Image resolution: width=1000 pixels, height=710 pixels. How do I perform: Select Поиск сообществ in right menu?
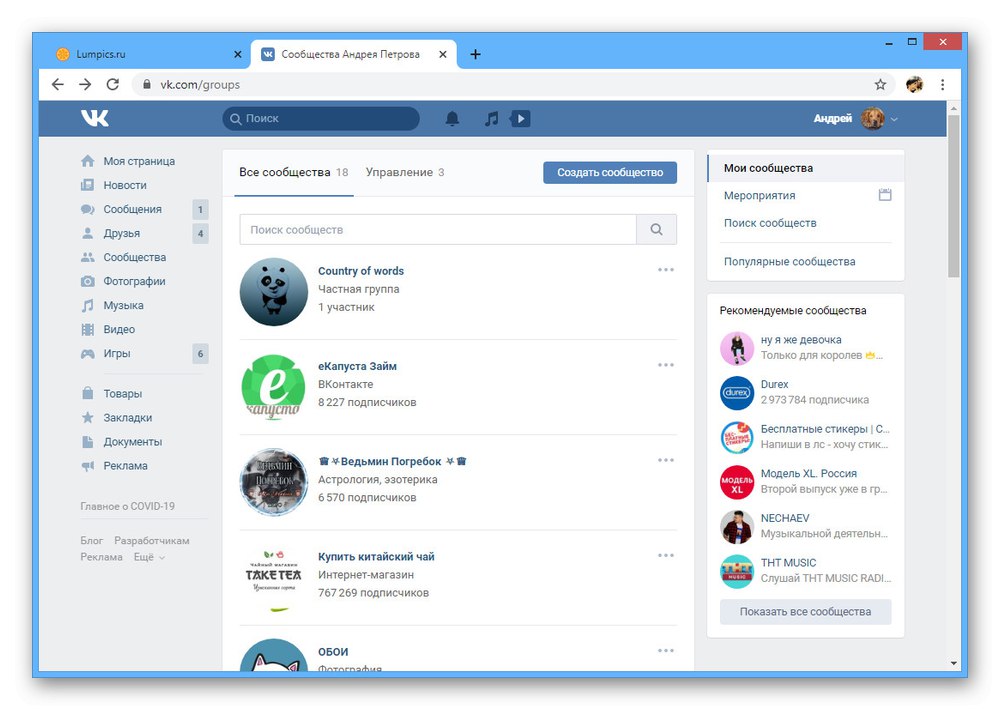(x=770, y=223)
